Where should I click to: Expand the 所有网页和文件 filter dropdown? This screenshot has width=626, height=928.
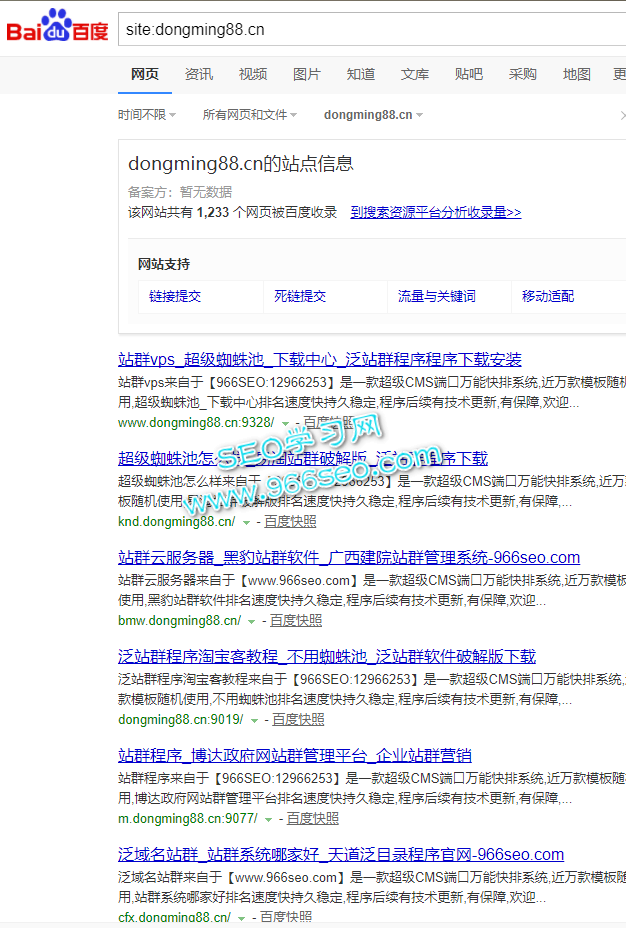pos(250,115)
